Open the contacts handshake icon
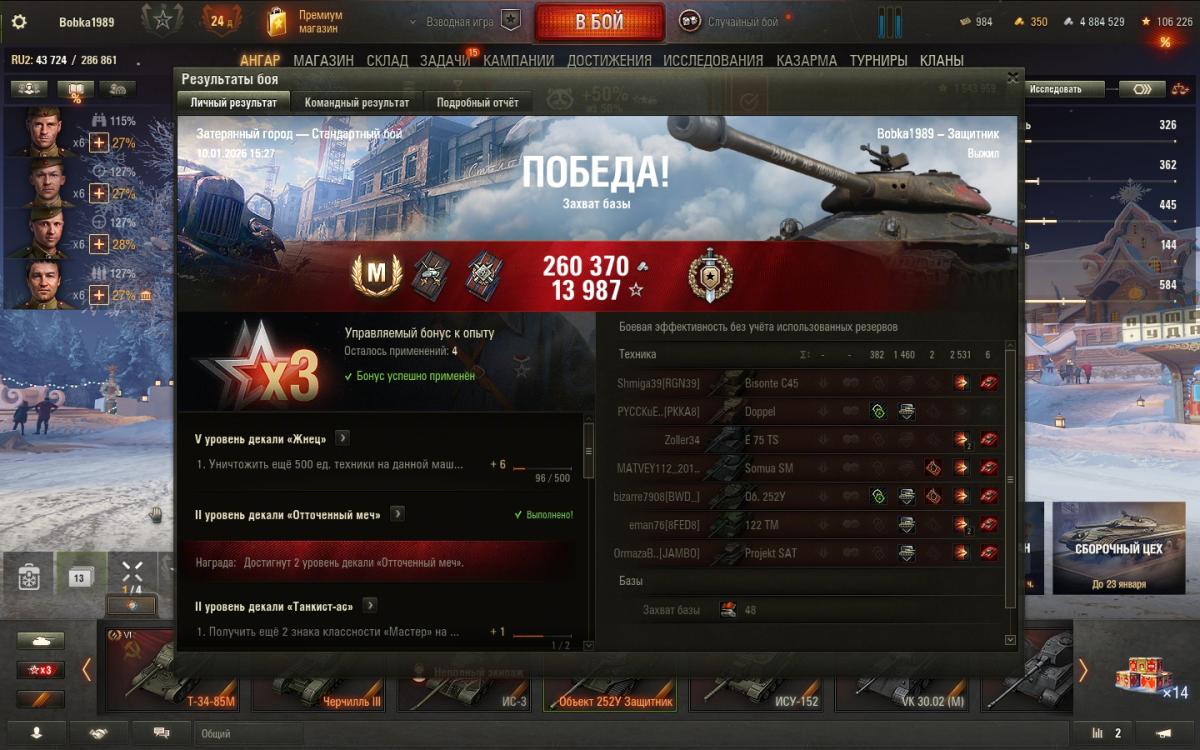The image size is (1200, 750). coord(100,733)
